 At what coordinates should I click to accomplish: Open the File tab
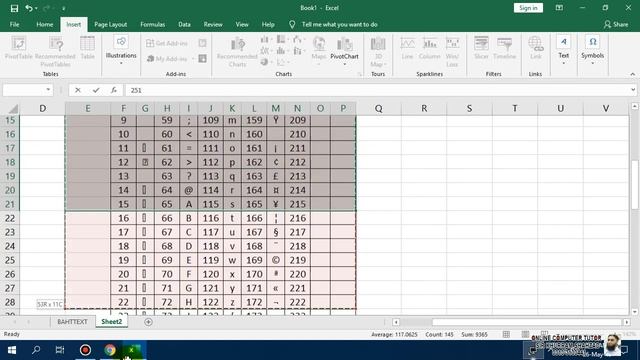pos(14,24)
